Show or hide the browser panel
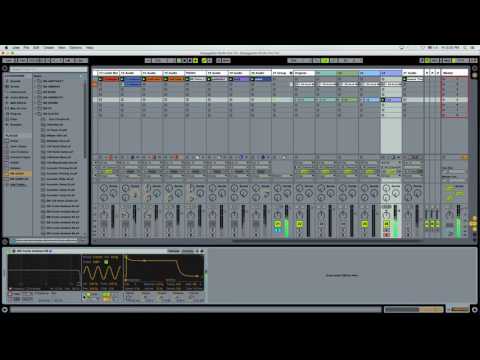 (x=5, y=68)
